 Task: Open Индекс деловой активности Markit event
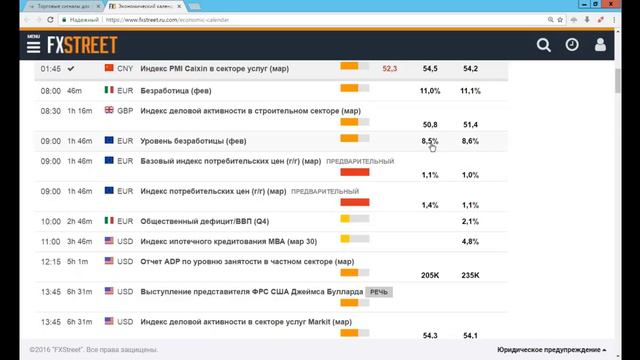tap(246, 322)
